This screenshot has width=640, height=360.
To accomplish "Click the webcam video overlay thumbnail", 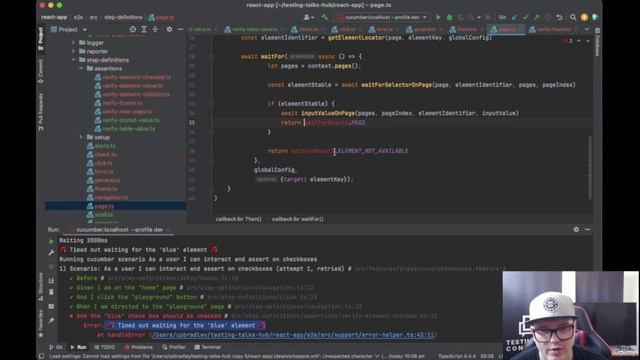I will [x=571, y=315].
